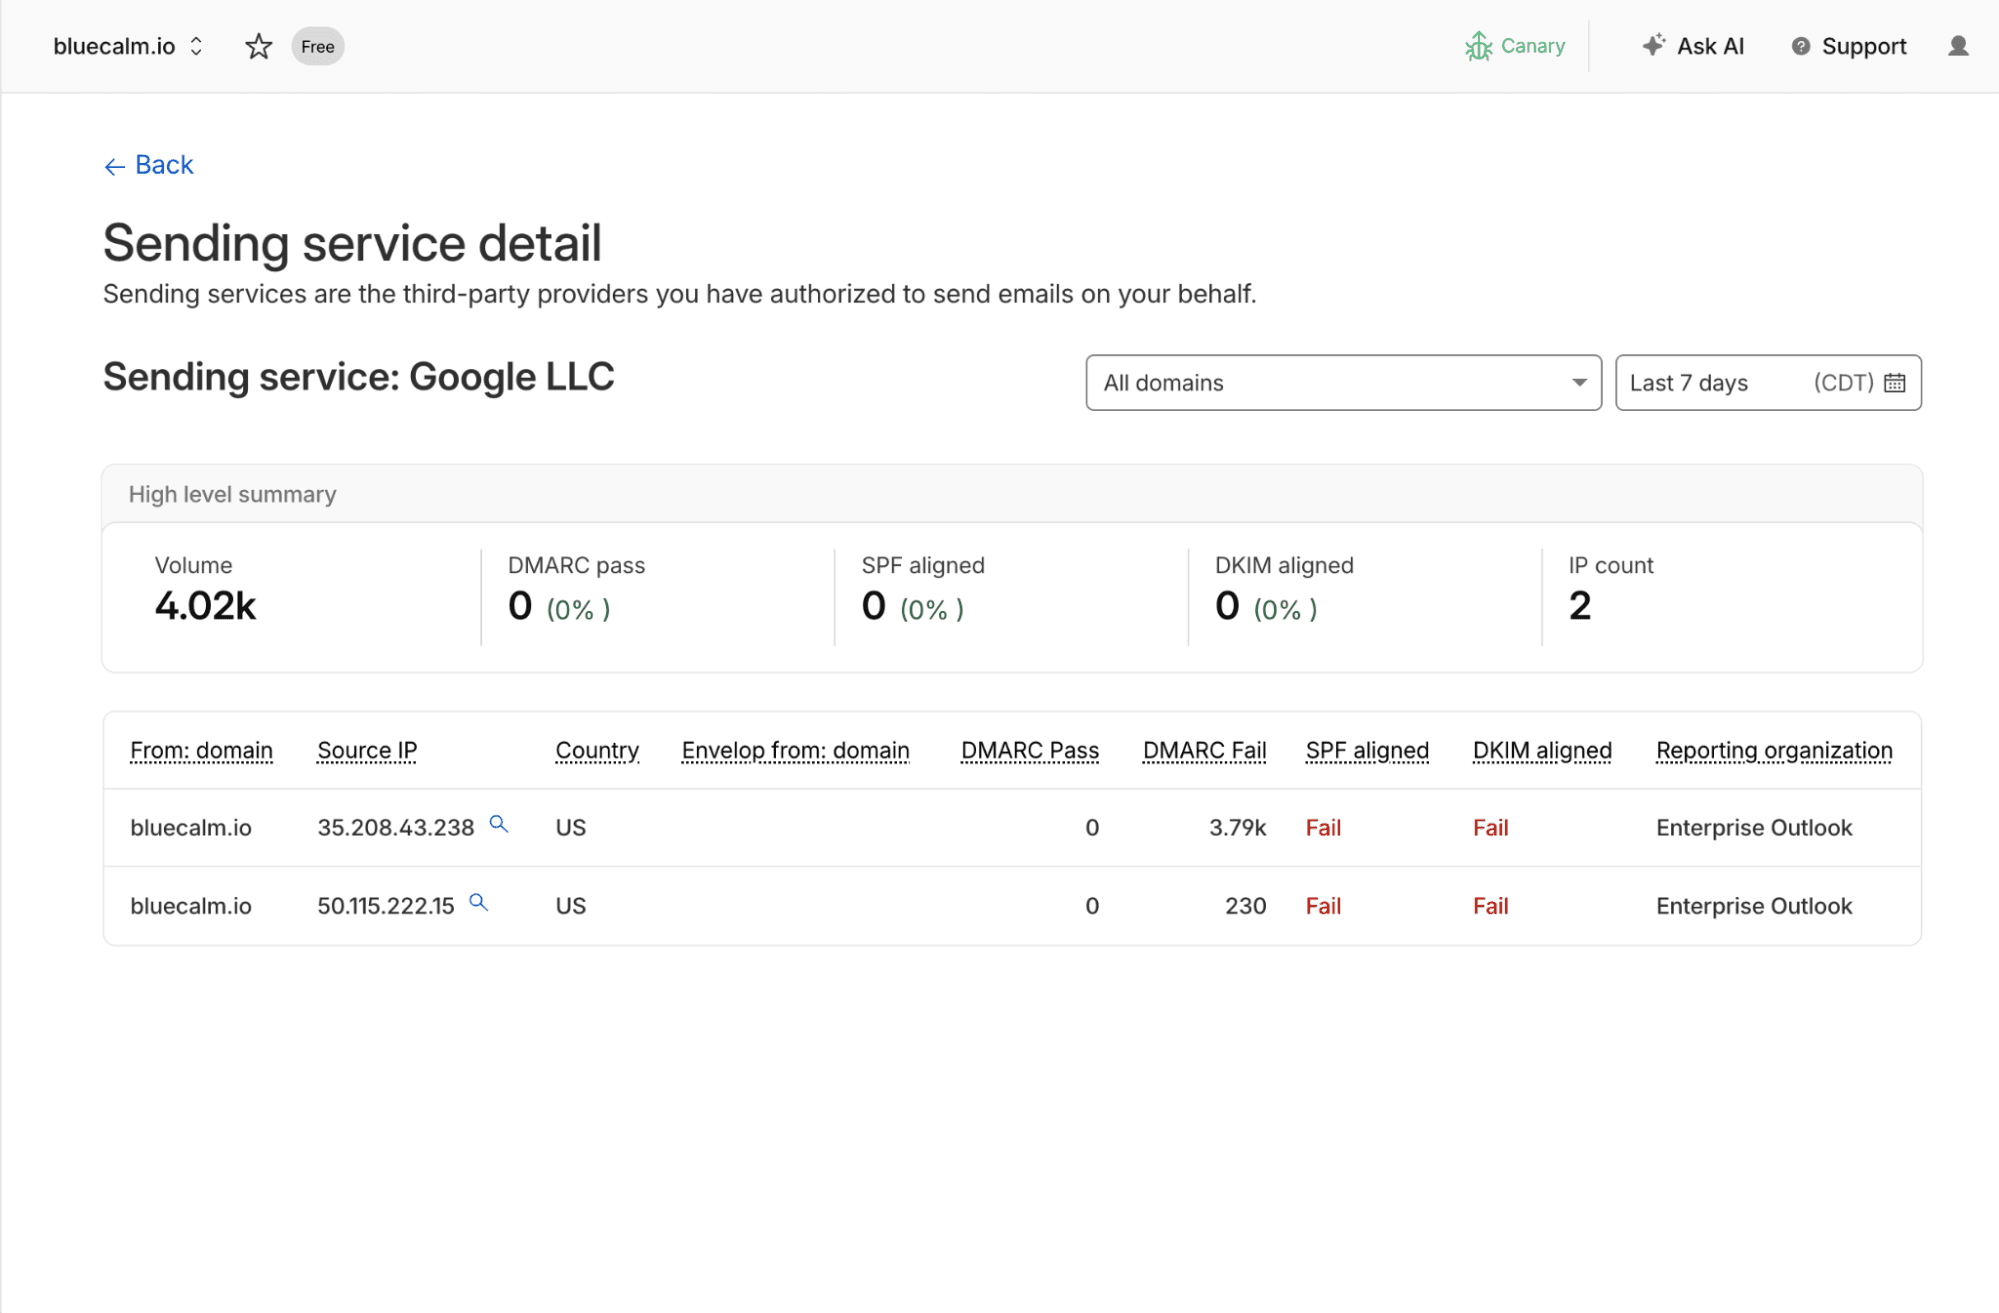Open the Last 7 days date picker
The height and width of the screenshot is (1313, 1999).
click(1768, 383)
